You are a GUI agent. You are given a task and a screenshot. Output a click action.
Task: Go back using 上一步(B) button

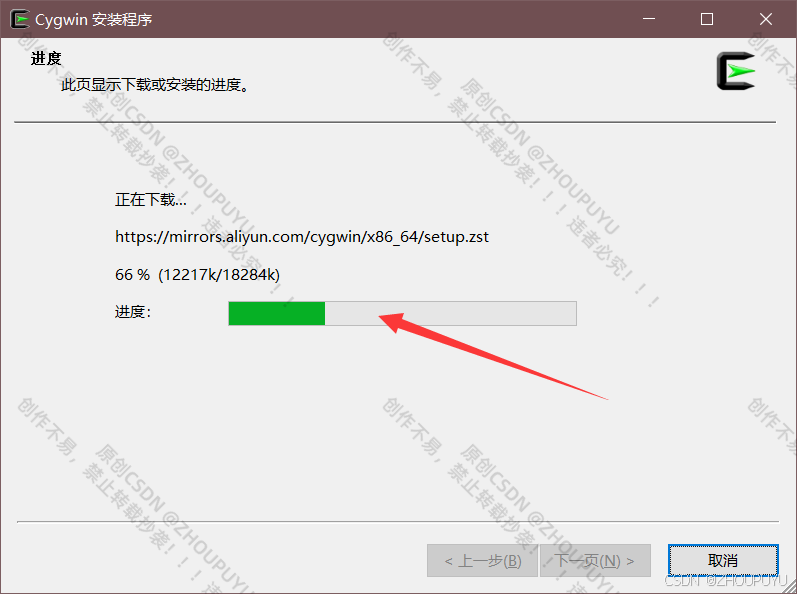pyautogui.click(x=482, y=560)
